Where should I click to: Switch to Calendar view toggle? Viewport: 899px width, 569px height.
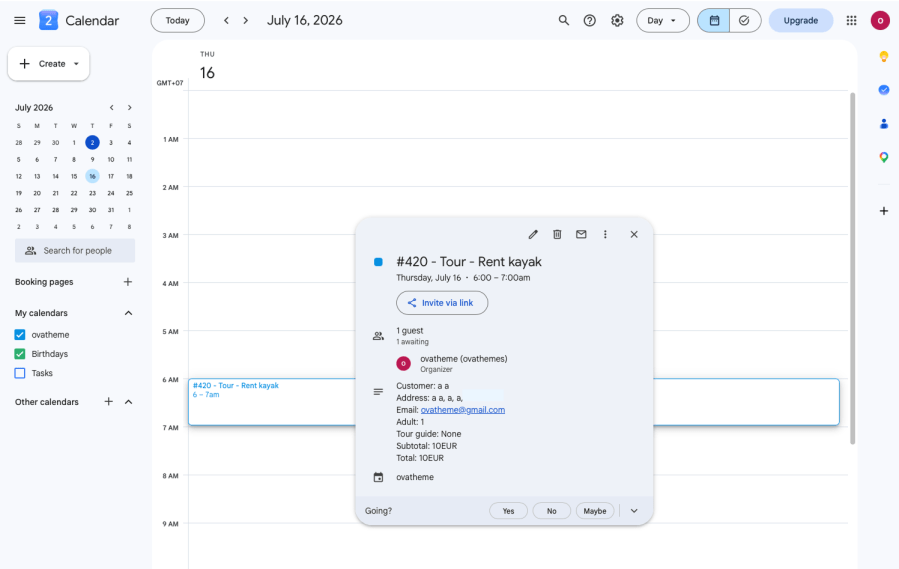714,21
